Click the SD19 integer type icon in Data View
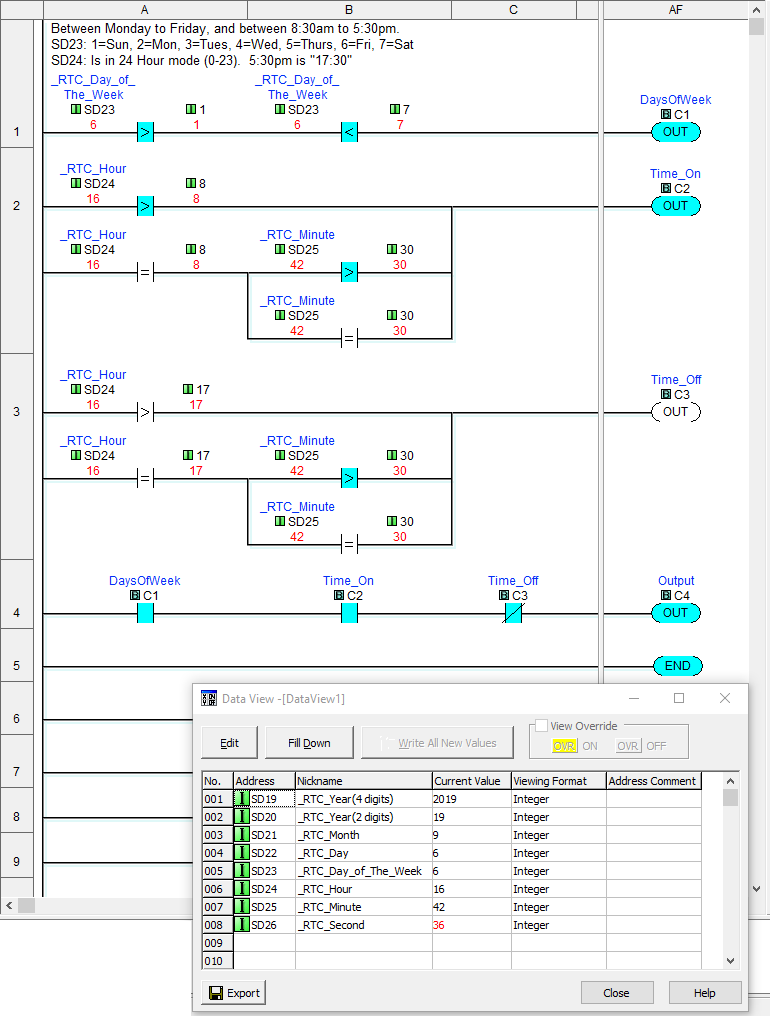This screenshot has width=770, height=1026. tap(242, 799)
